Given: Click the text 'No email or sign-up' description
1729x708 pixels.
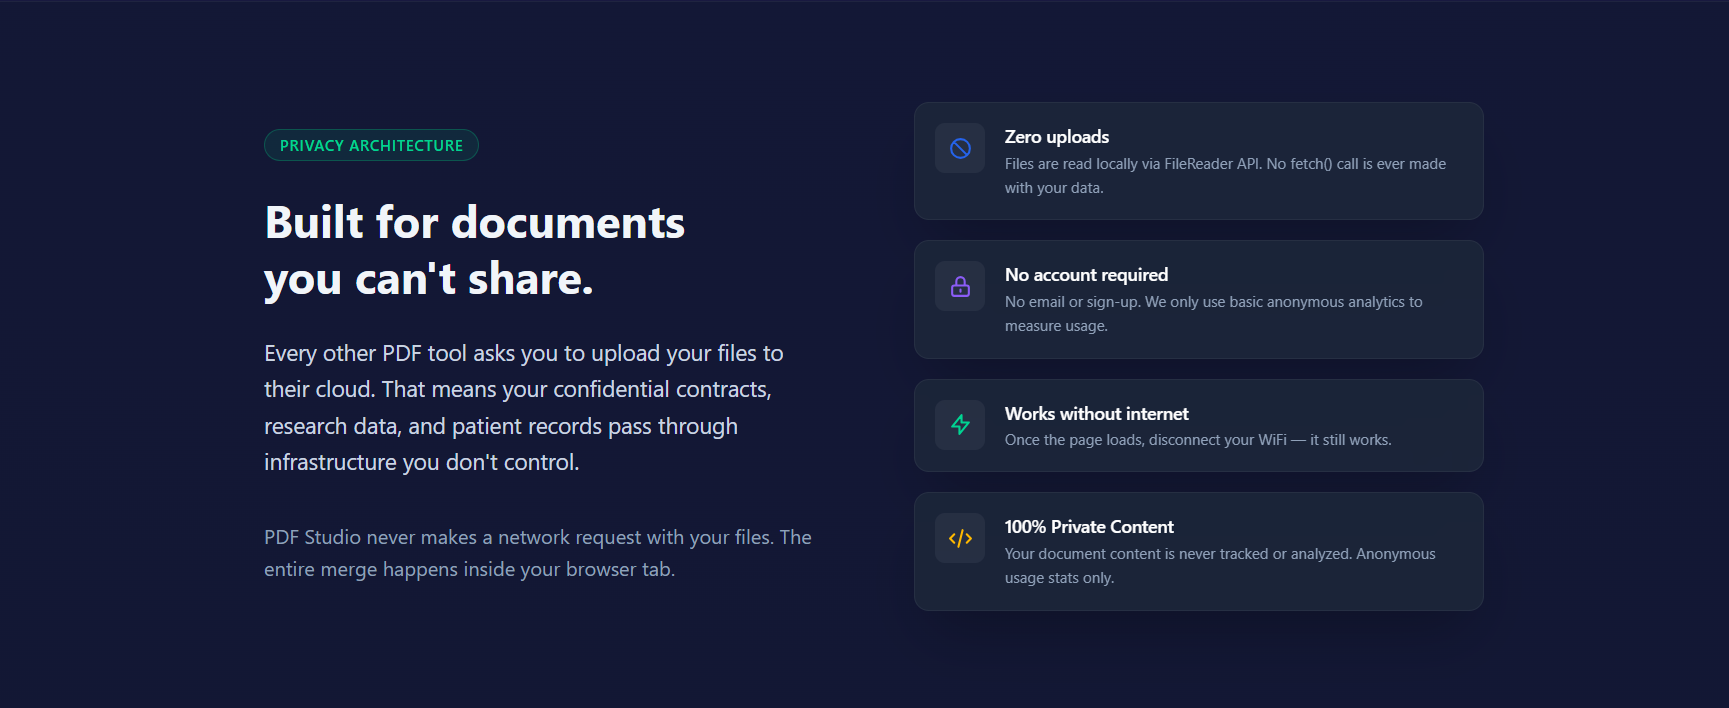Looking at the screenshot, I should click(1213, 314).
